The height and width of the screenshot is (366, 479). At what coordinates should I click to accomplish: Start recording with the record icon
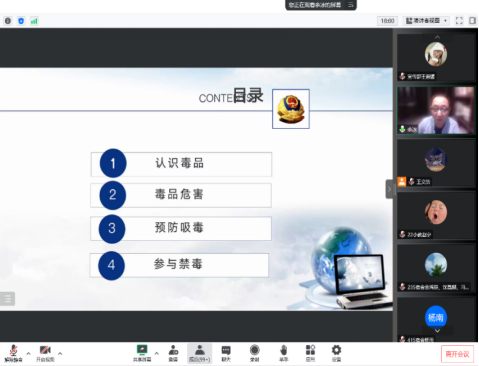click(255, 353)
